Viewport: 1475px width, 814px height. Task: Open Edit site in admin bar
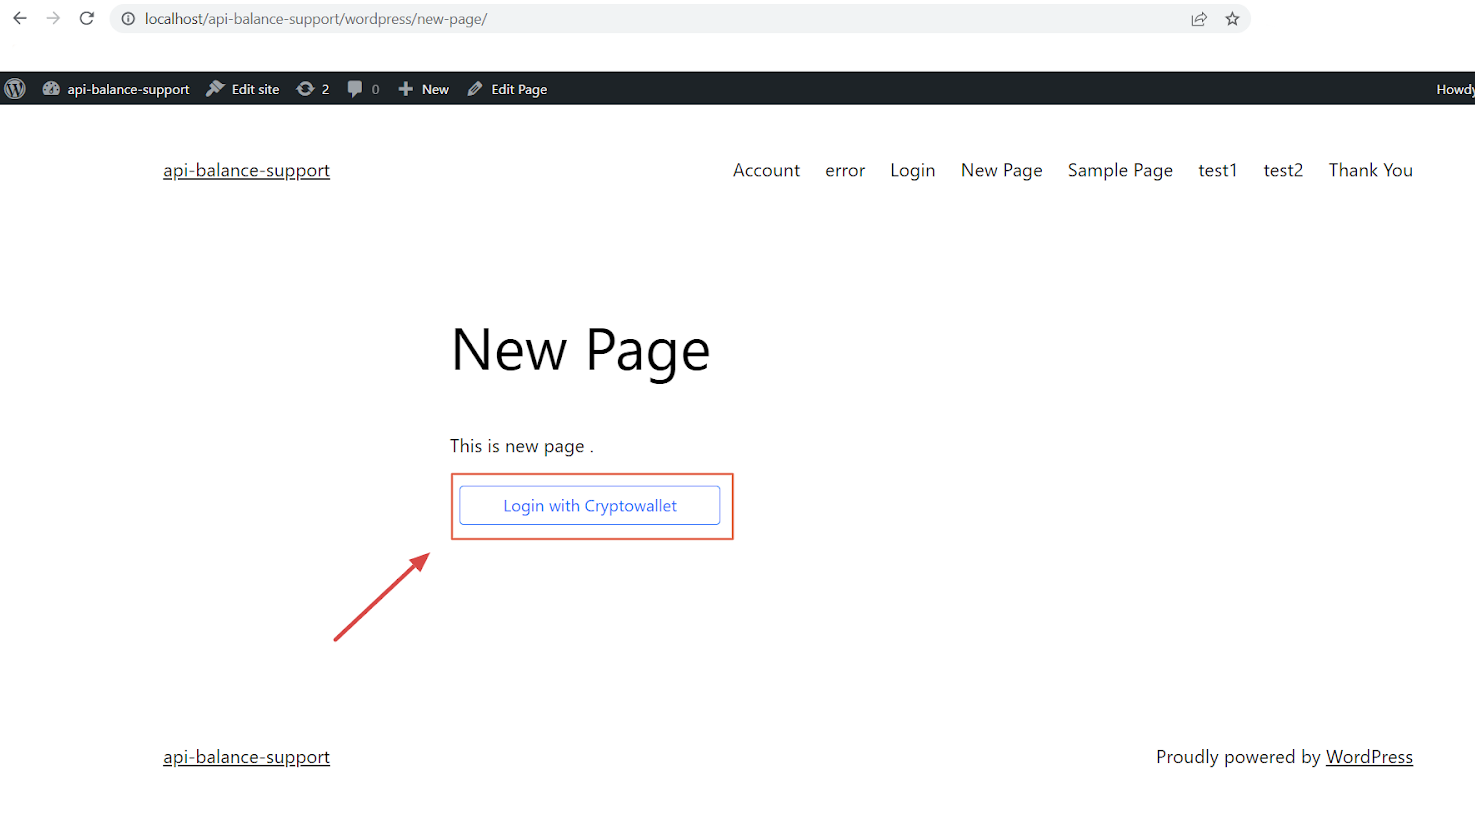[243, 89]
